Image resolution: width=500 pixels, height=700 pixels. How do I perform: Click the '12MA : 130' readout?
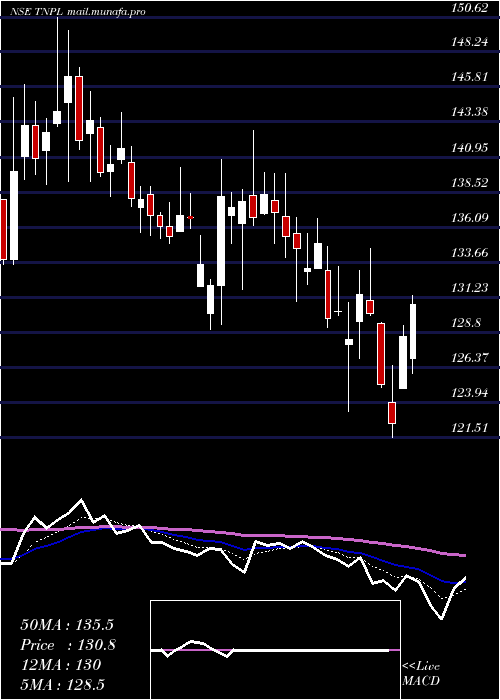(x=61, y=665)
